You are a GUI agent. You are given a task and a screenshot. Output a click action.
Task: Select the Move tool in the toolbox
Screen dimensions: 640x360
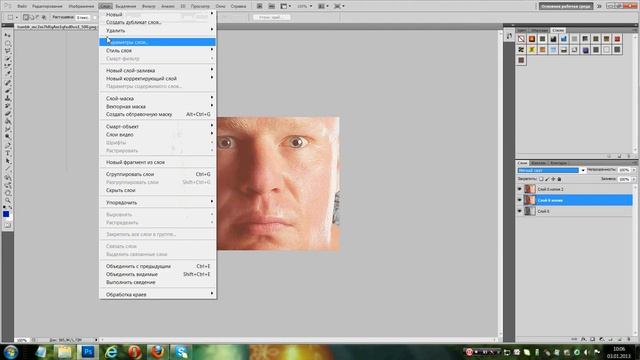pos(7,35)
